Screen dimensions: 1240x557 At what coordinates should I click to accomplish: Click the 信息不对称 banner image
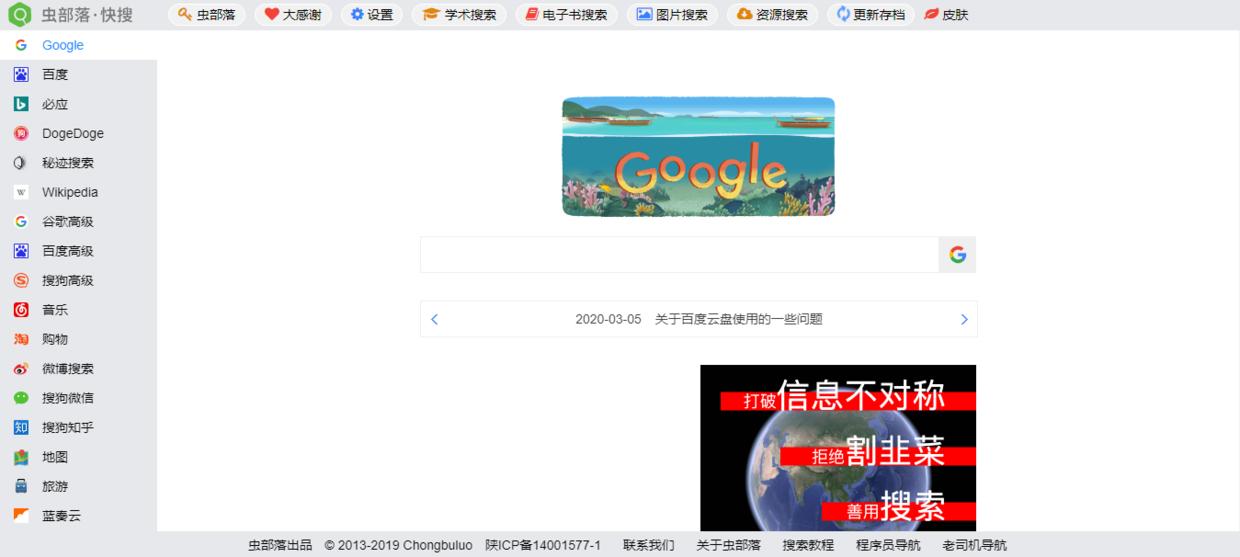click(838, 448)
